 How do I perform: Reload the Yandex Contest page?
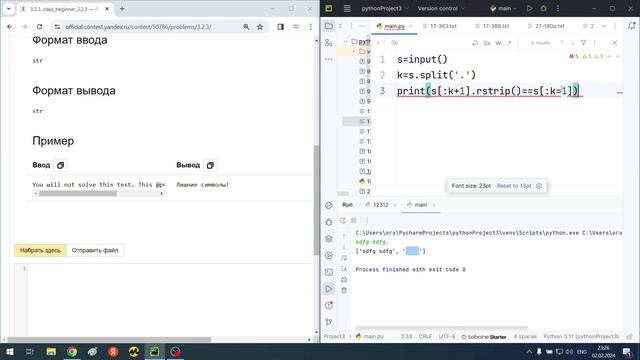pos(39,27)
